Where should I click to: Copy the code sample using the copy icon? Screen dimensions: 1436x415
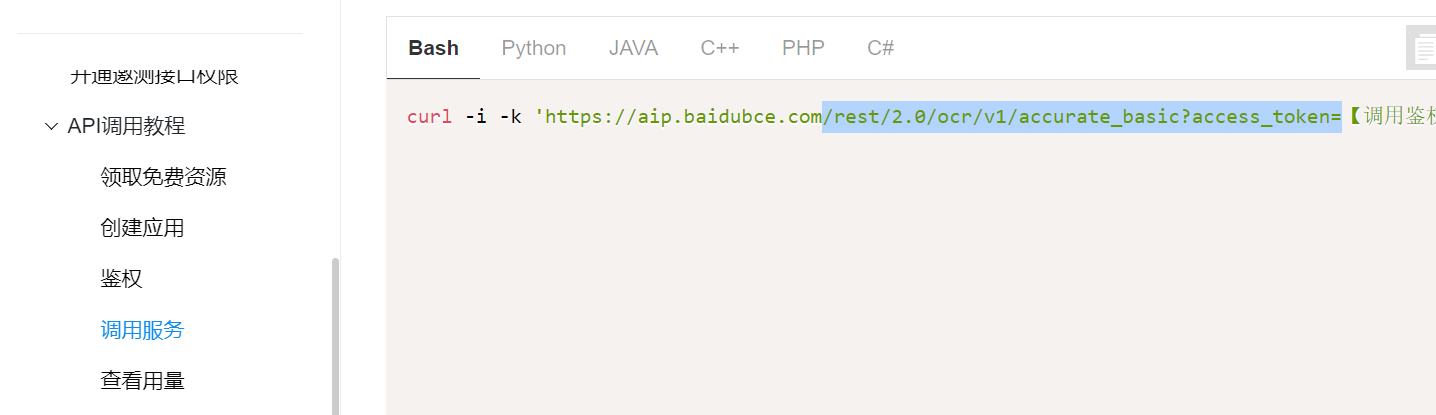1422,48
